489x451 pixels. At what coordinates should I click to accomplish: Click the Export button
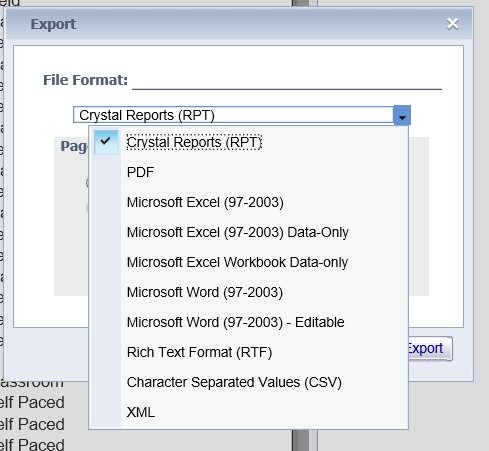tap(430, 349)
